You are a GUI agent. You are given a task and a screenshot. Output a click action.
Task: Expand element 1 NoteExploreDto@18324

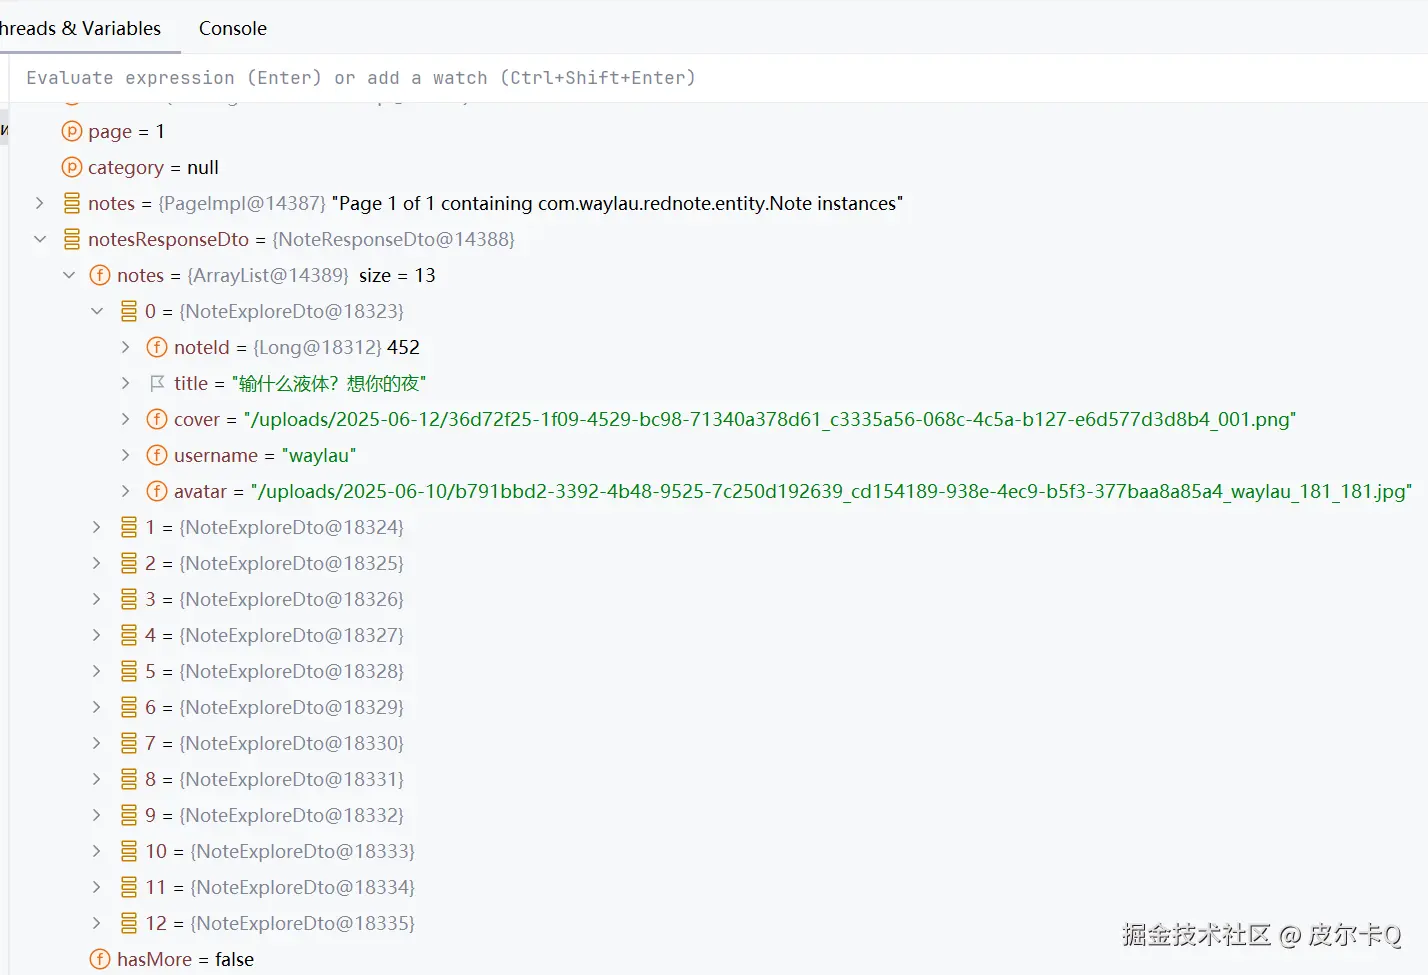pyautogui.click(x=97, y=527)
